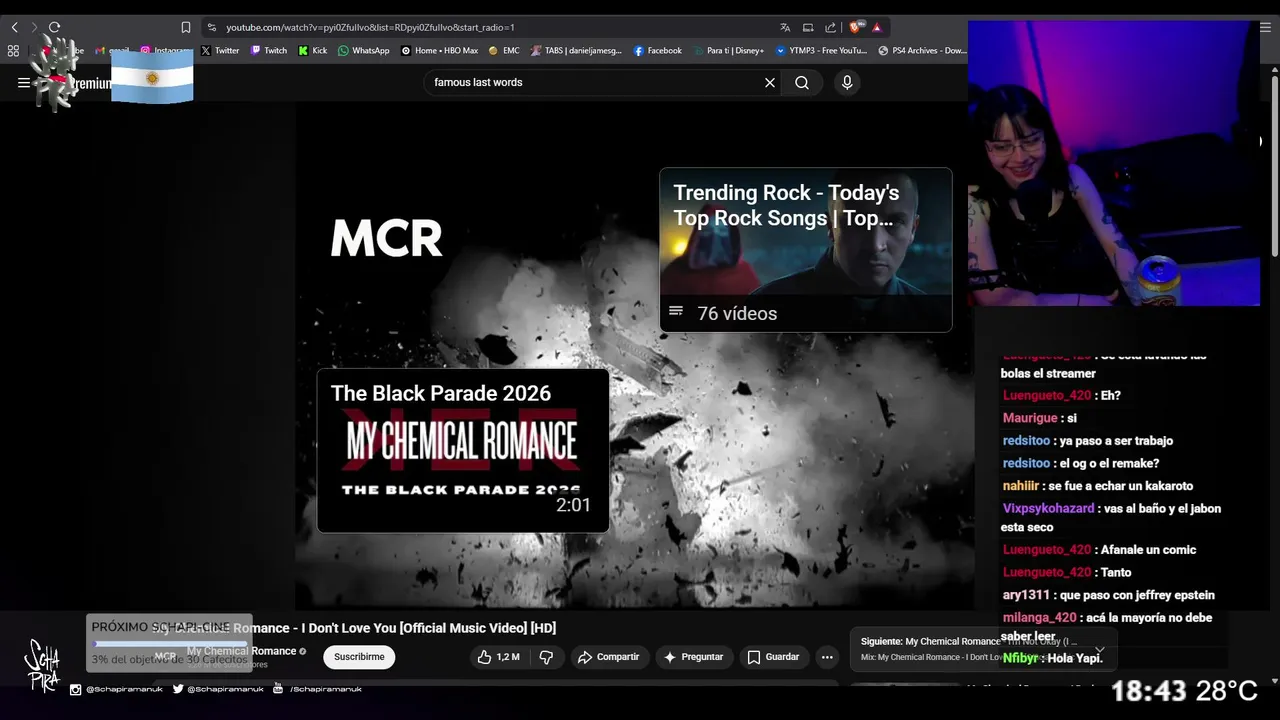The width and height of the screenshot is (1280, 720).
Task: Open the TABS danieljamesg bookmark
Action: click(576, 50)
